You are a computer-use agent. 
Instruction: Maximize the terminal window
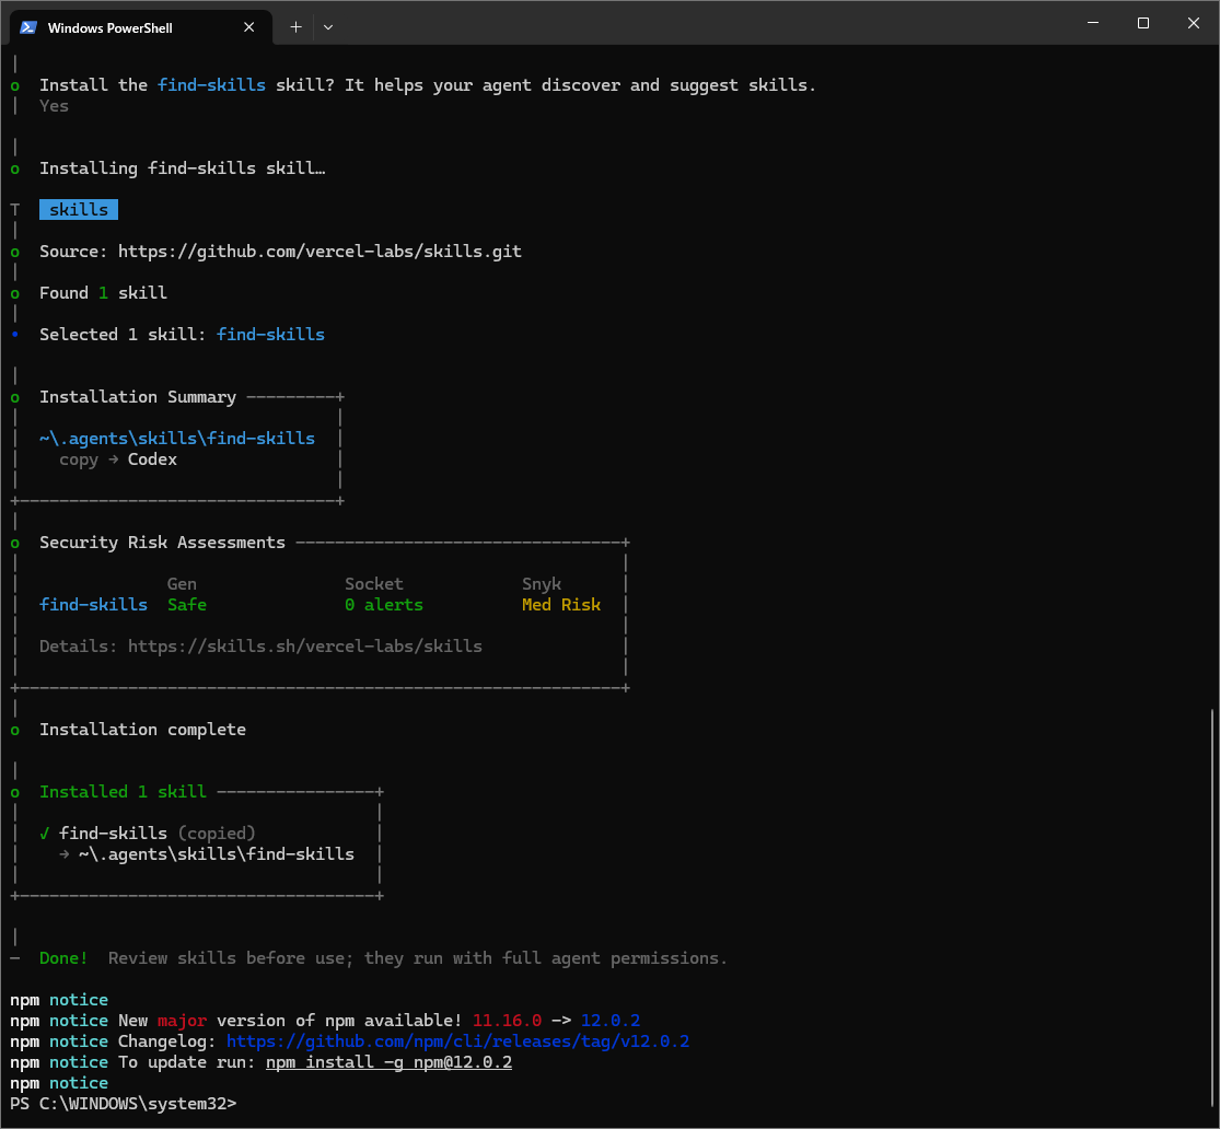(x=1143, y=23)
